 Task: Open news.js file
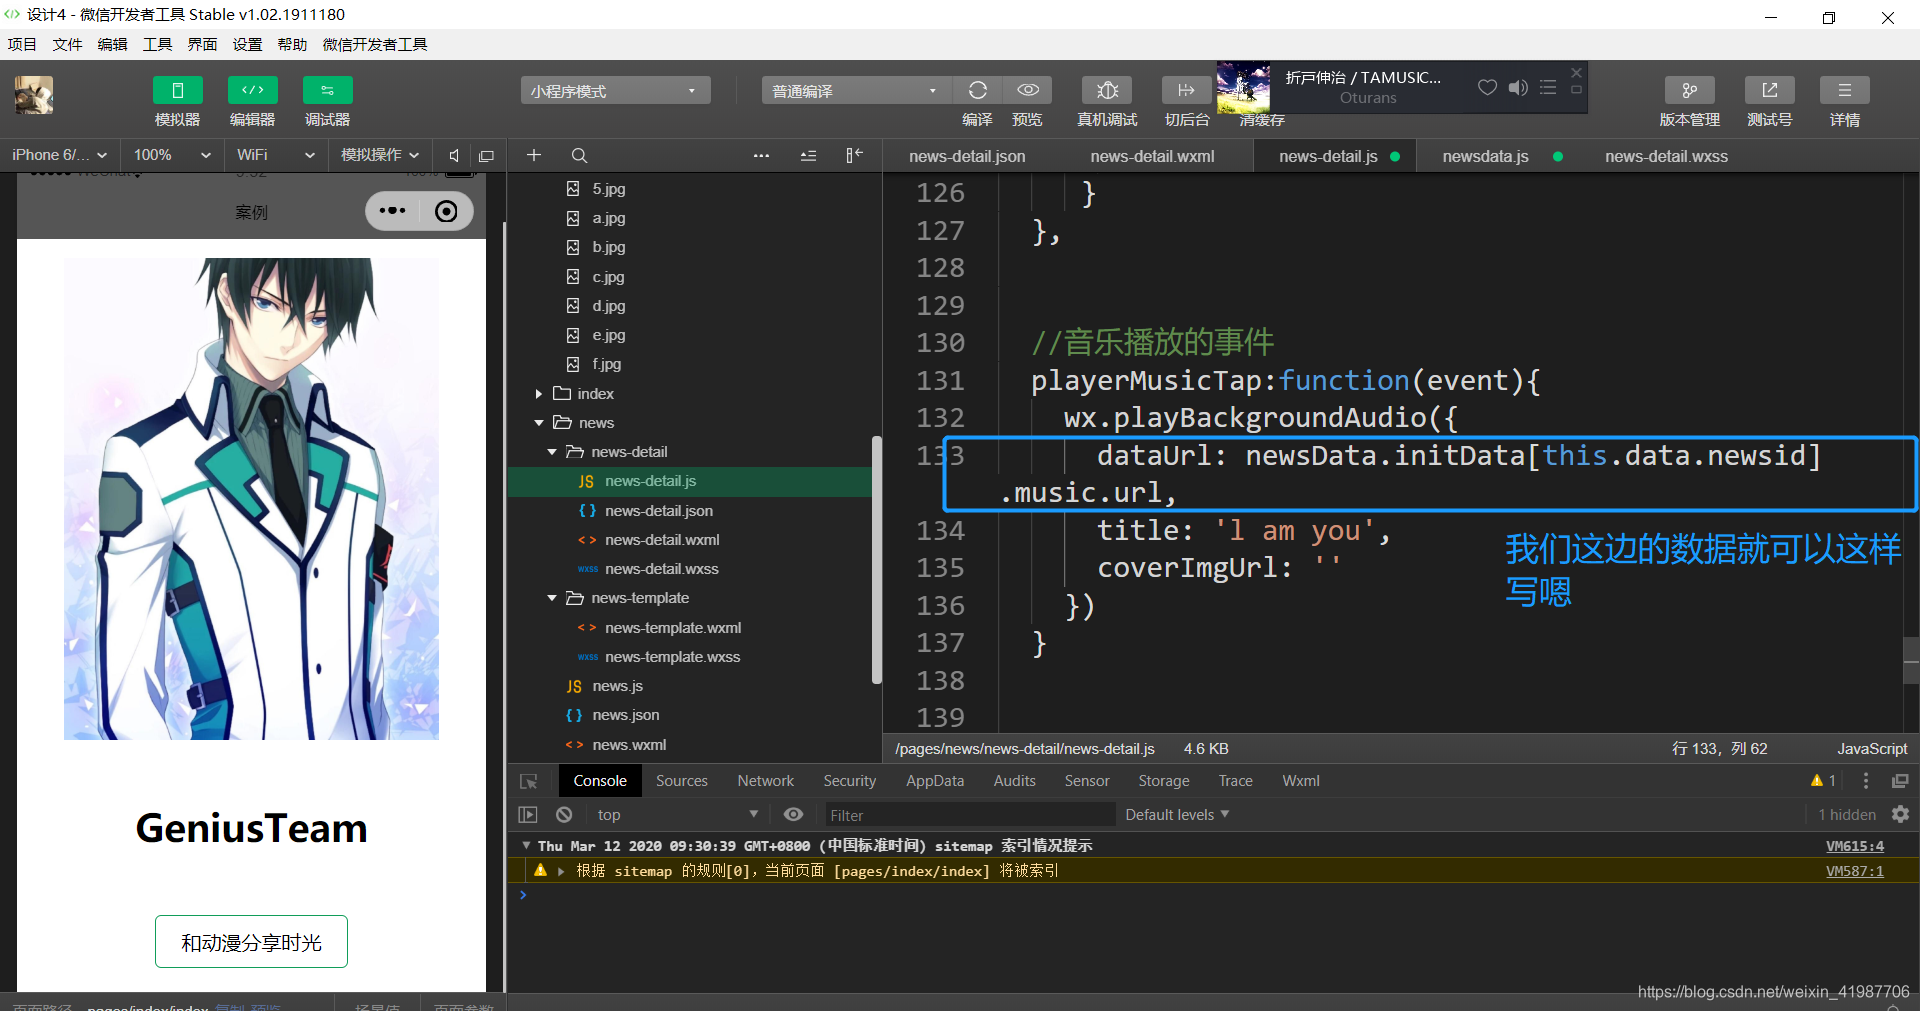pos(616,685)
